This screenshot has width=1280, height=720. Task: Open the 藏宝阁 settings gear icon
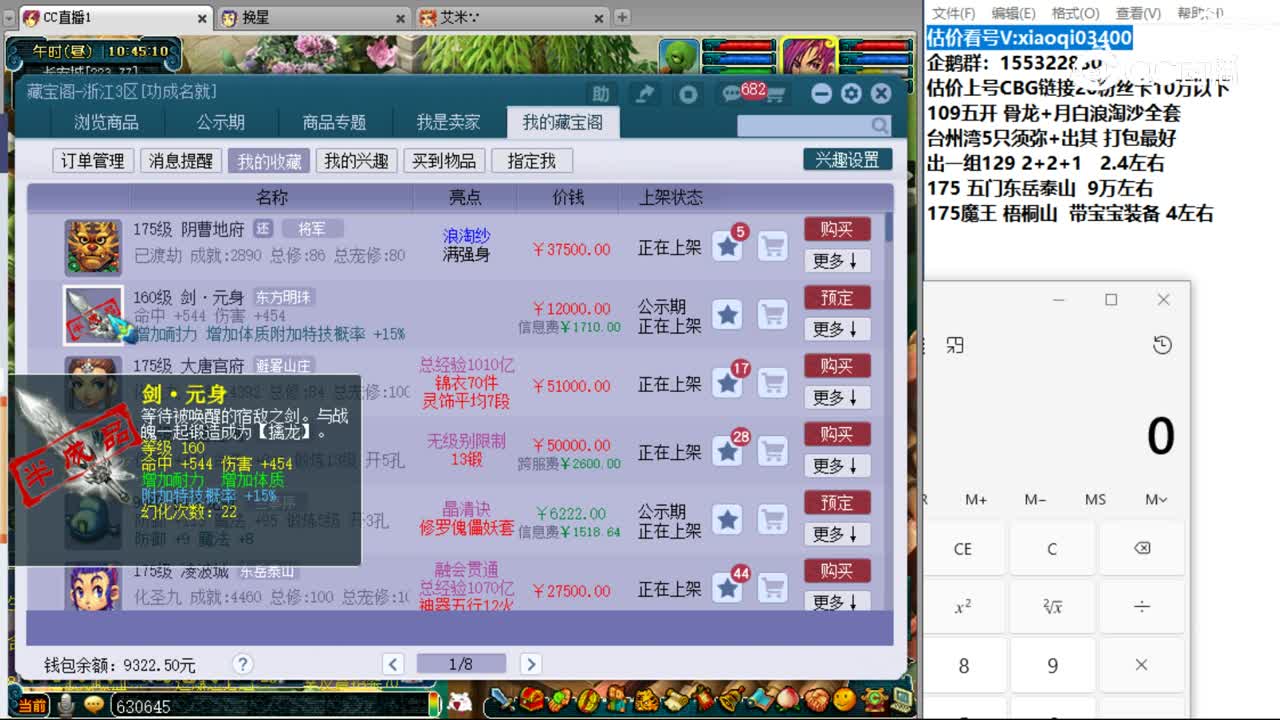851,92
